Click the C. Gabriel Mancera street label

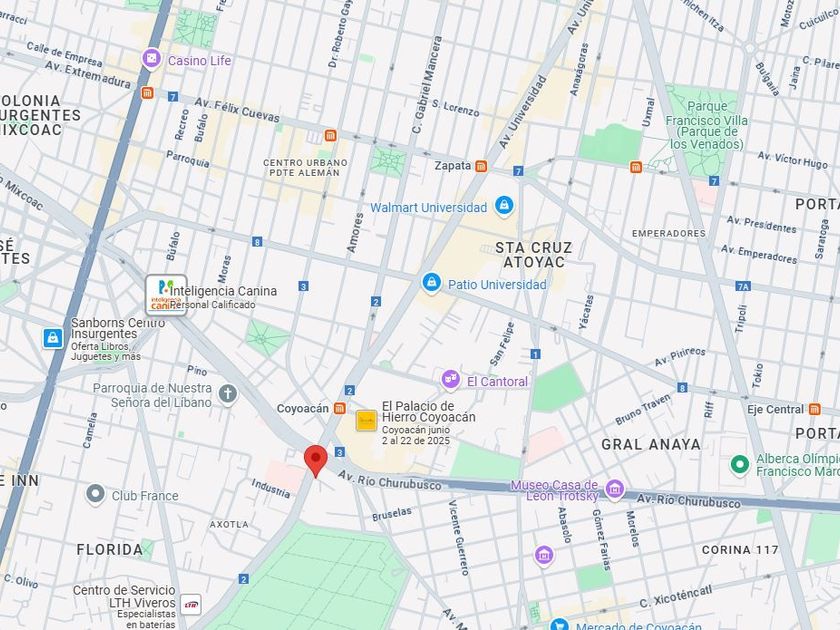[427, 85]
